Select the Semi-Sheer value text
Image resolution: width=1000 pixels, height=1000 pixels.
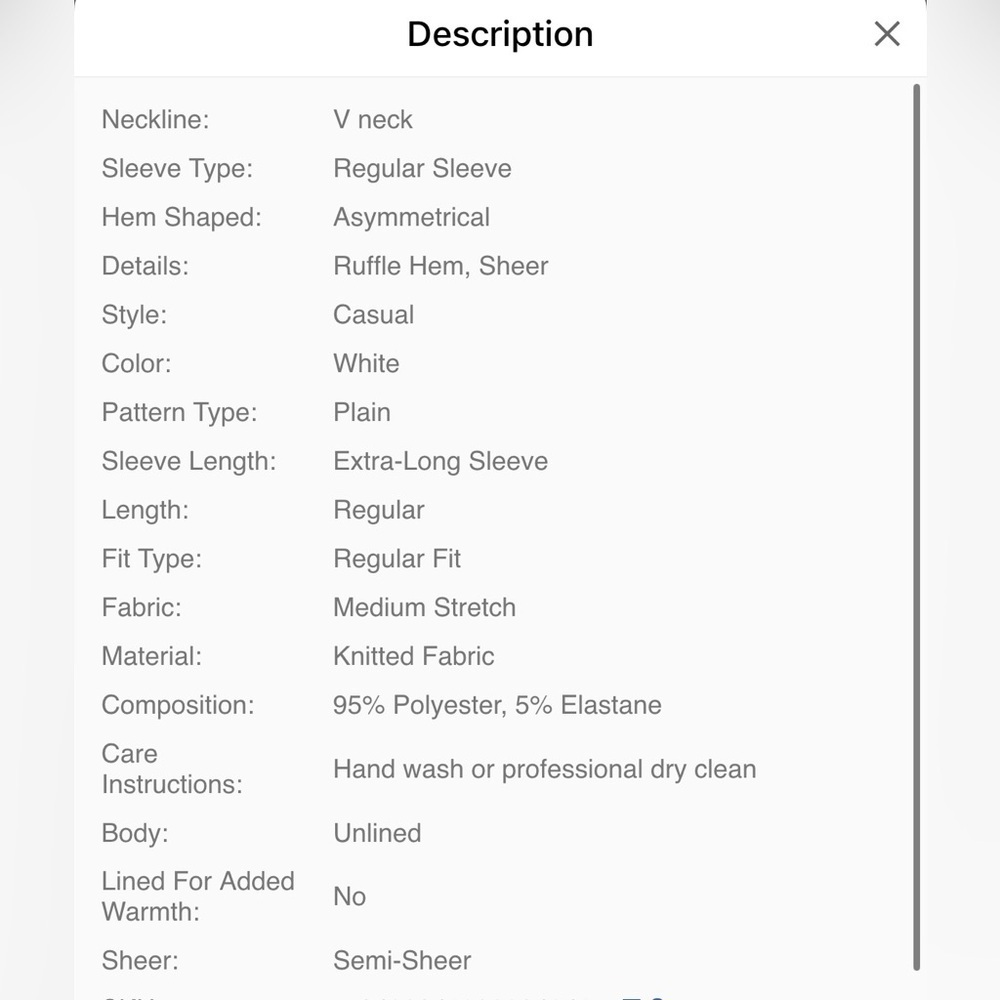coord(402,960)
